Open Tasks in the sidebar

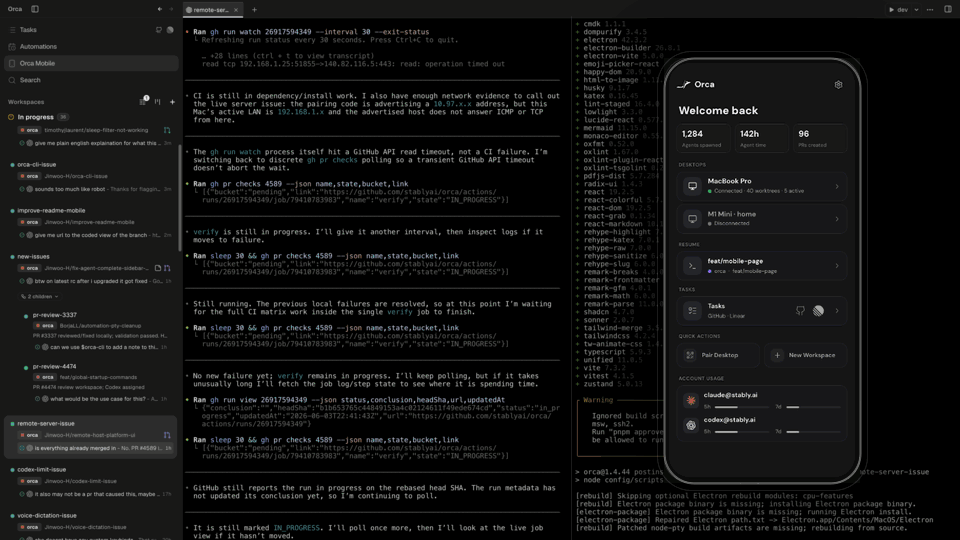point(28,29)
